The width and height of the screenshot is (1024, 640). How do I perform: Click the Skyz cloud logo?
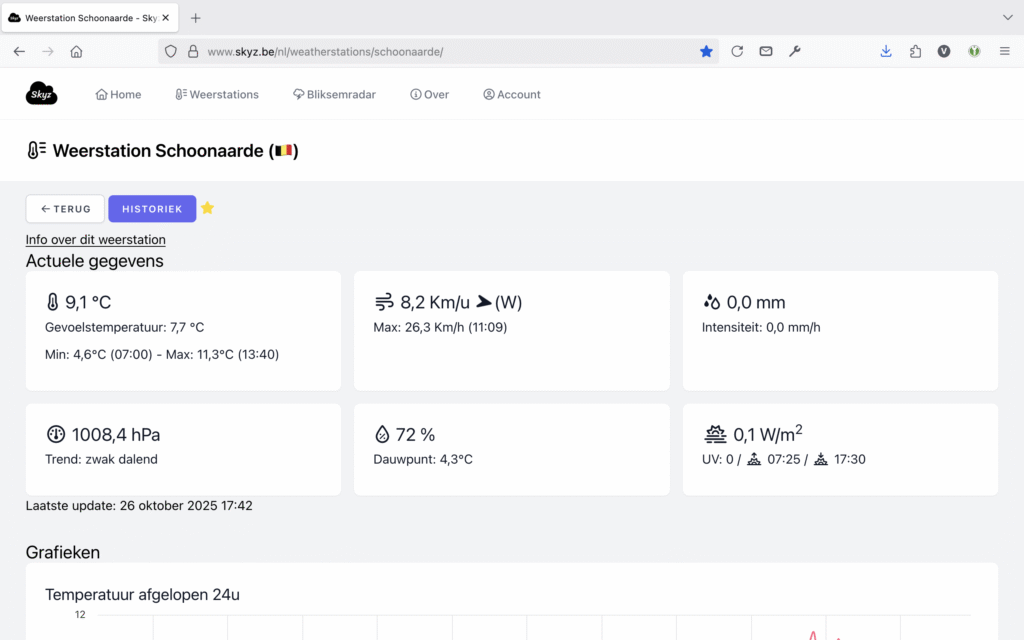point(41,94)
